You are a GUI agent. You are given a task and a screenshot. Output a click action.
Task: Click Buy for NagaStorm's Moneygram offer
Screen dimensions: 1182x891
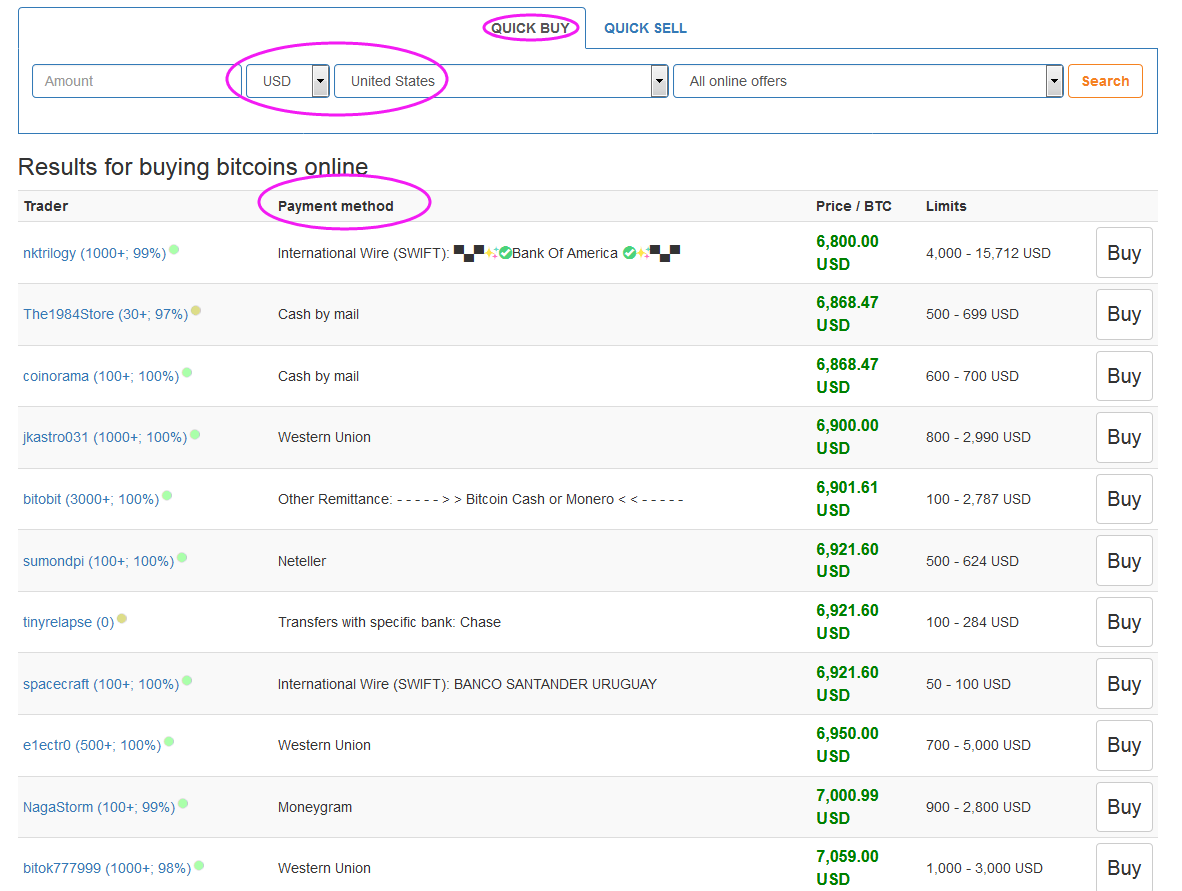pyautogui.click(x=1124, y=807)
